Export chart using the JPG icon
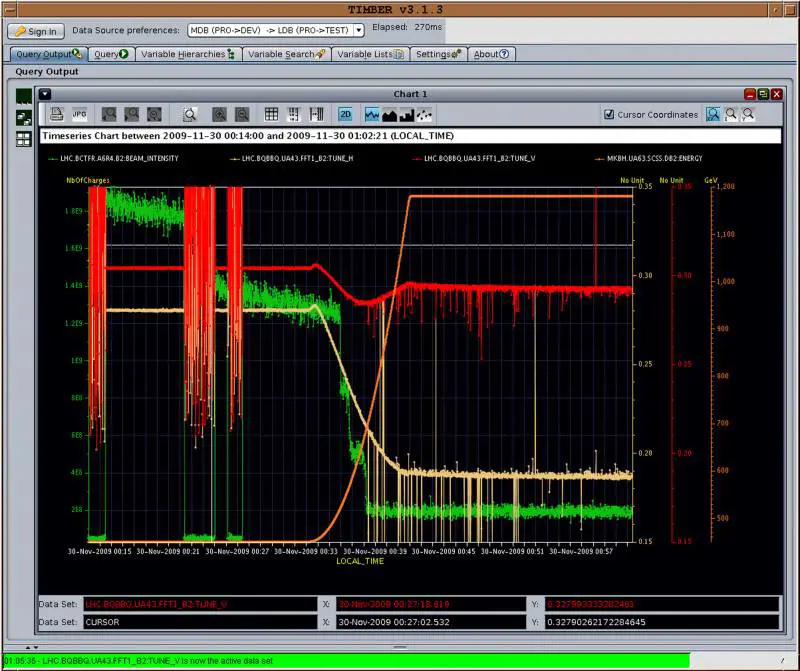800x671 pixels. point(80,114)
